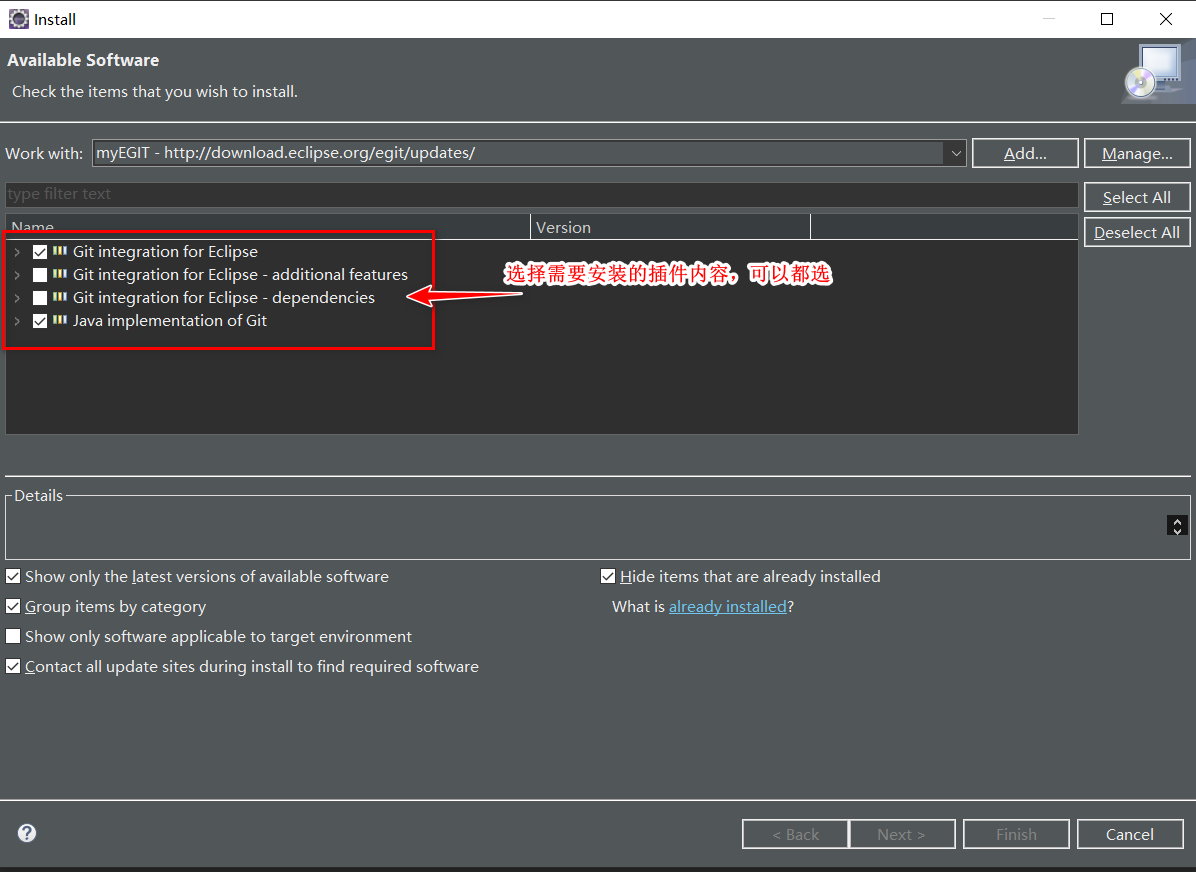
Task: Maximize the Install window
Action: click(1107, 19)
